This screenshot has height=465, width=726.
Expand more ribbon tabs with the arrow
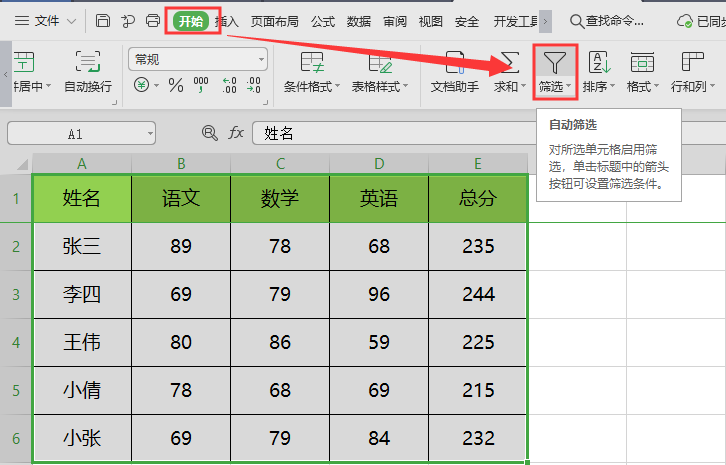click(545, 21)
